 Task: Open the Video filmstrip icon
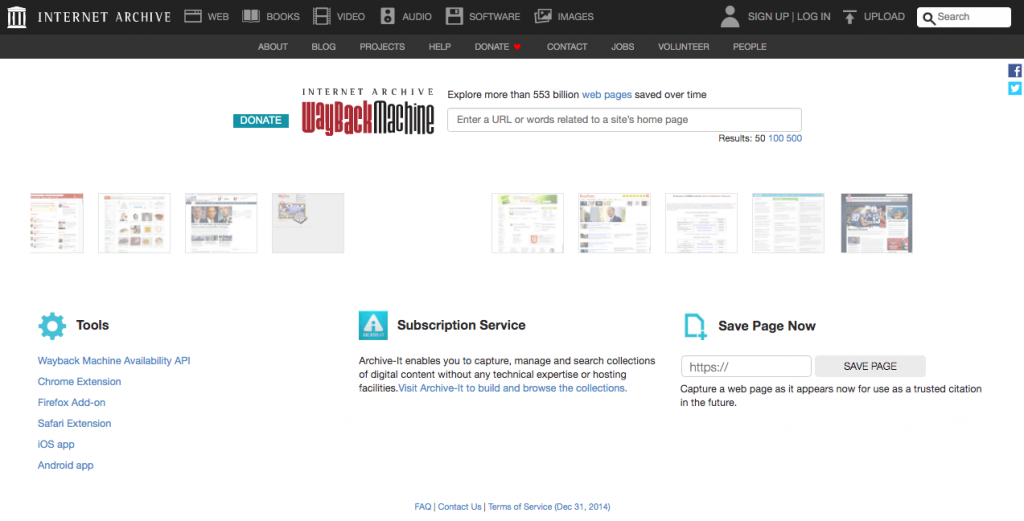click(321, 16)
